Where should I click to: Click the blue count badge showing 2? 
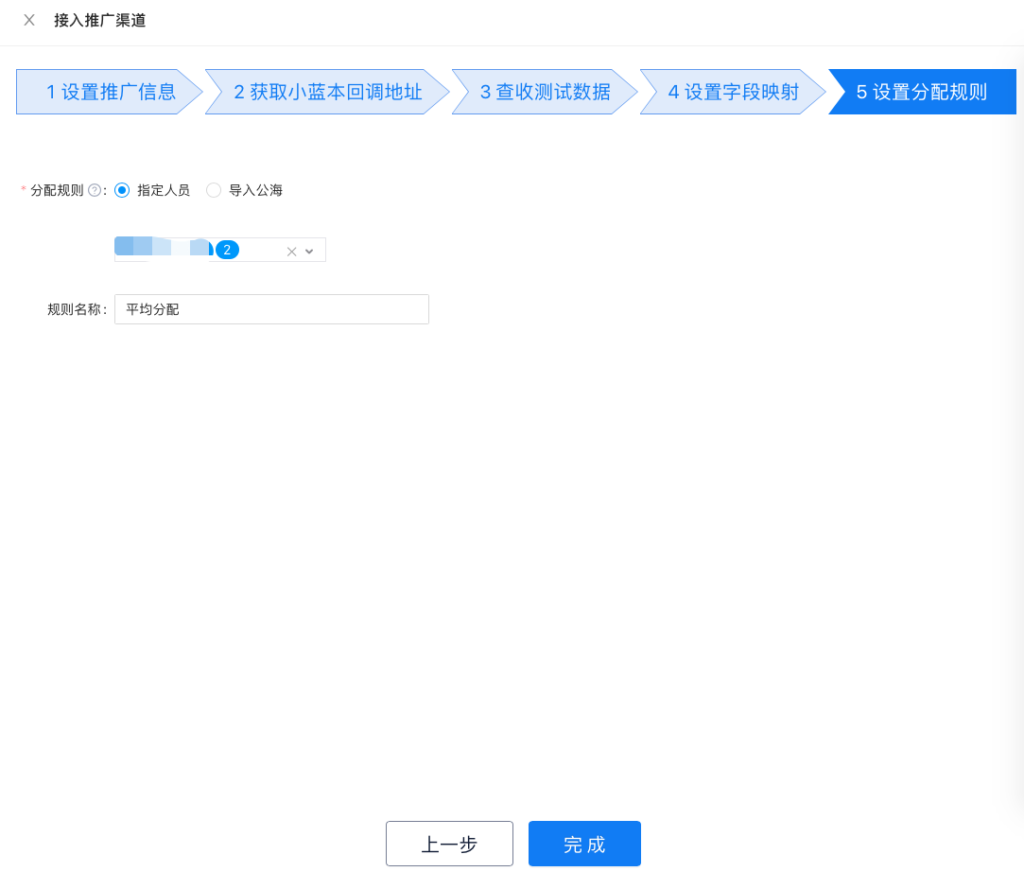[227, 250]
